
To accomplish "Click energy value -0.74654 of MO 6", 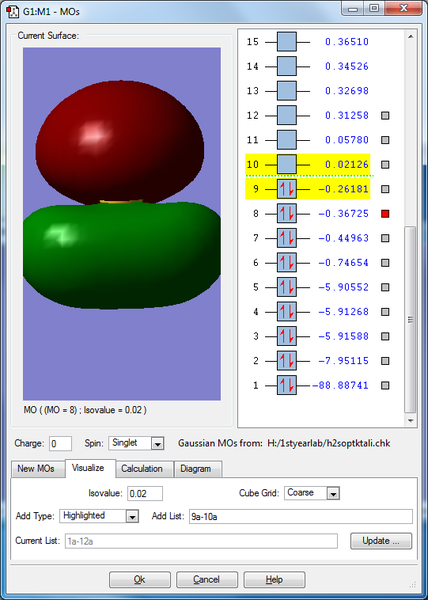I will tap(343, 262).
